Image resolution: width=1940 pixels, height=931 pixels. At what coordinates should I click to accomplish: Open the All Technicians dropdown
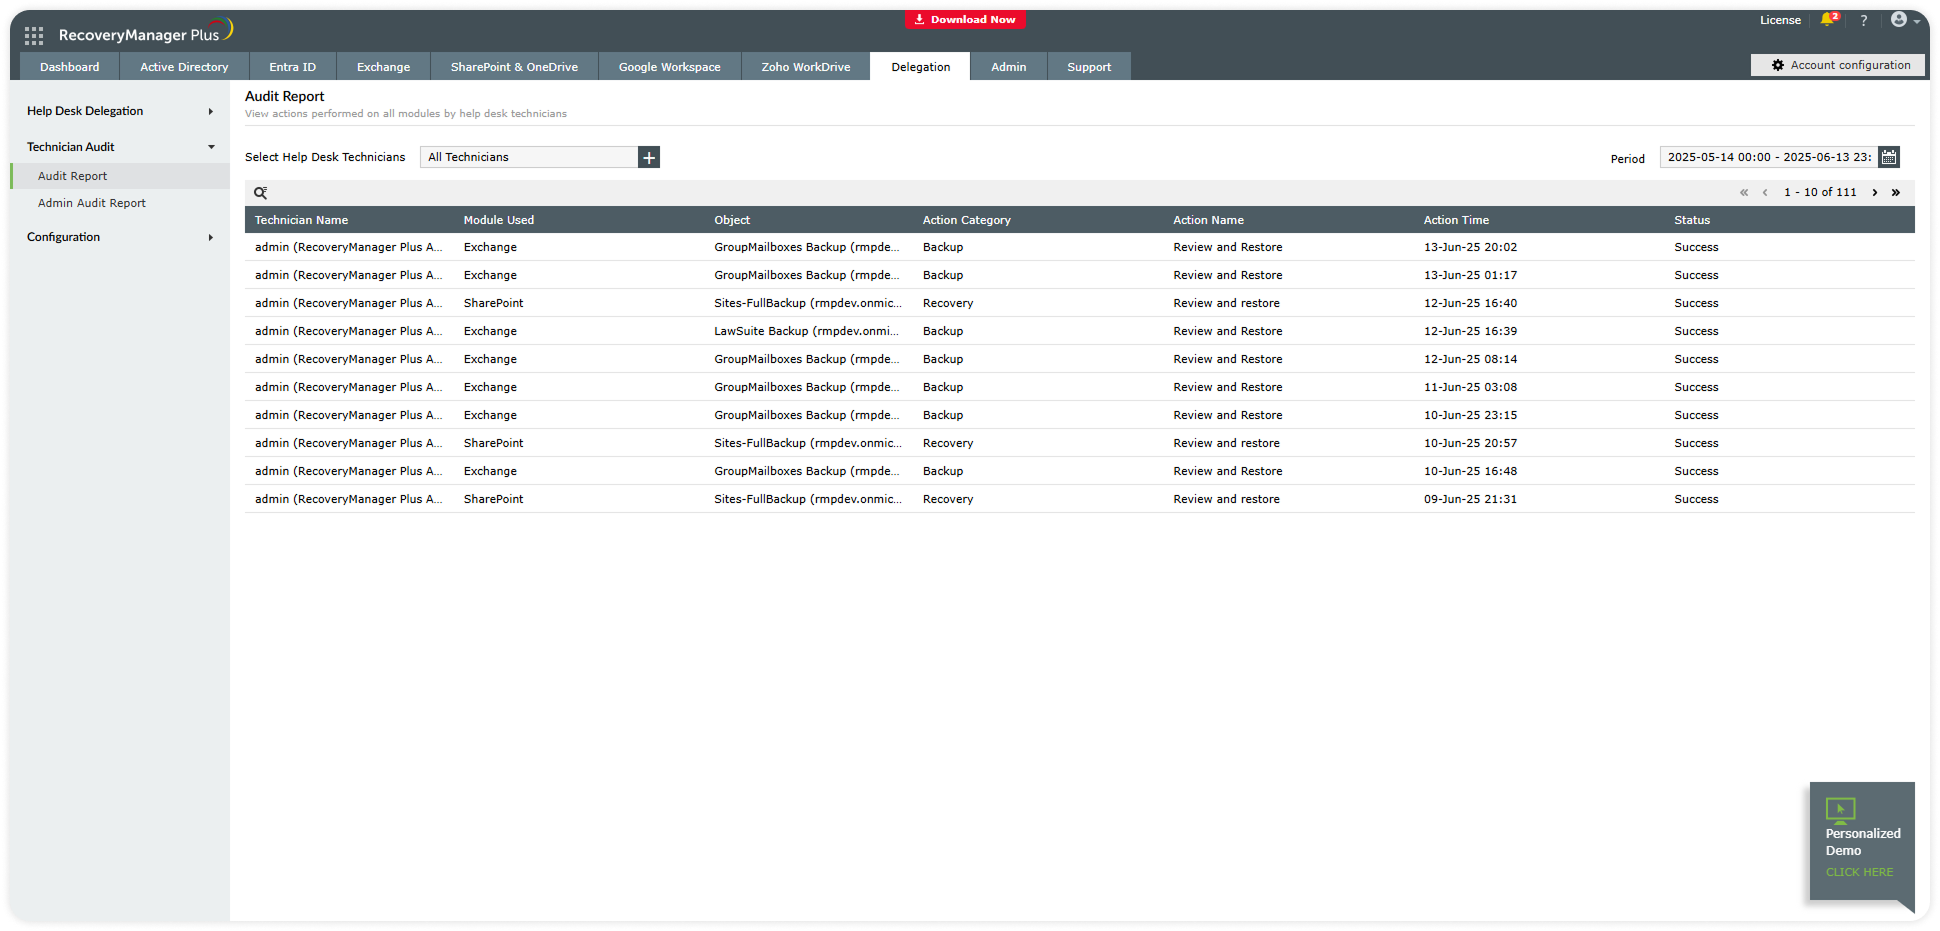click(x=529, y=157)
